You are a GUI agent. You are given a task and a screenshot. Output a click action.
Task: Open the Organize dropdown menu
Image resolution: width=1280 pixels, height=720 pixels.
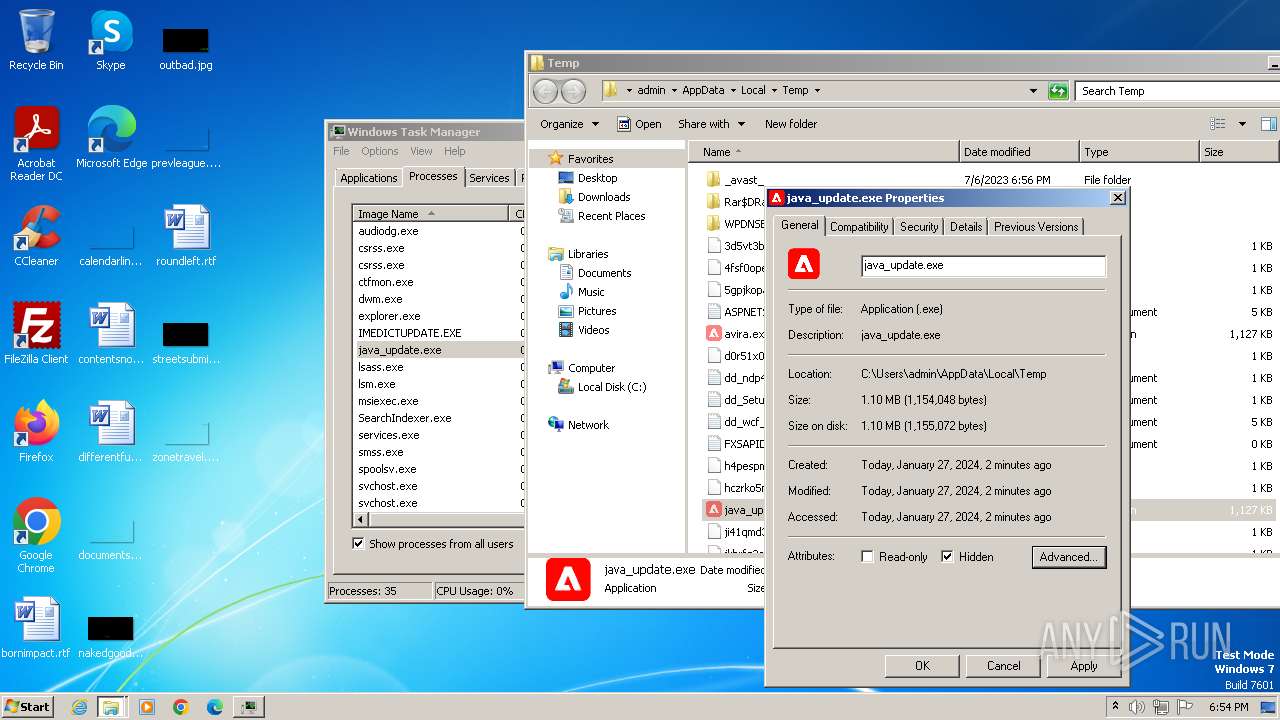click(x=569, y=124)
